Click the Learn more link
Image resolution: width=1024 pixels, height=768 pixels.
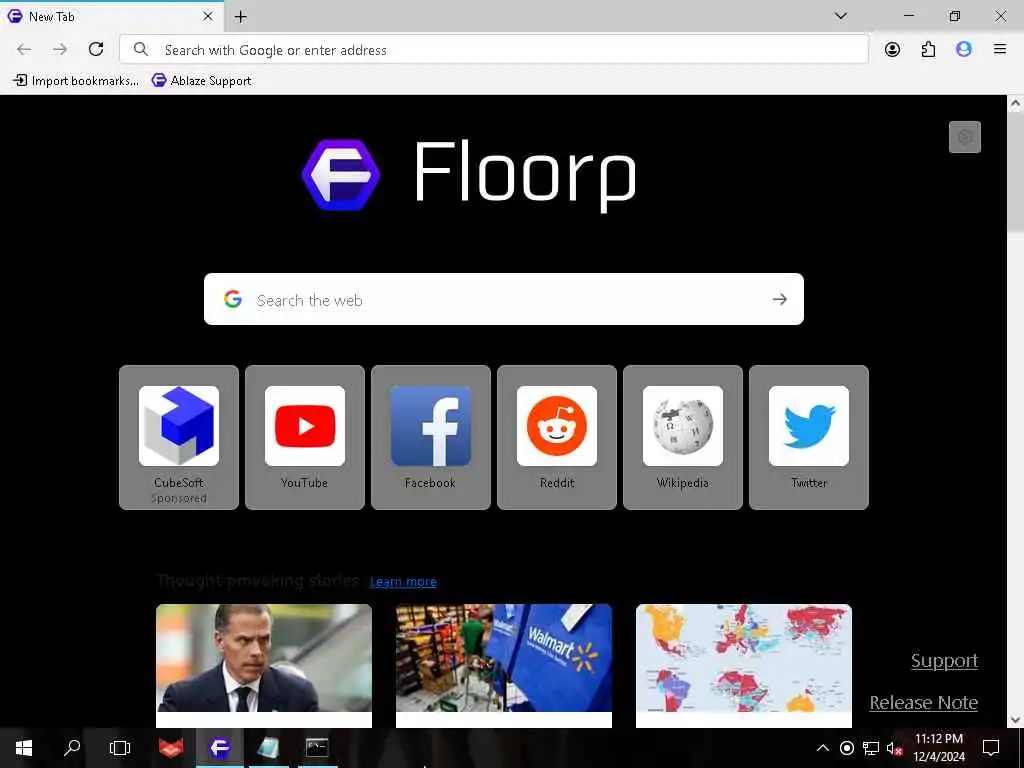[403, 581]
